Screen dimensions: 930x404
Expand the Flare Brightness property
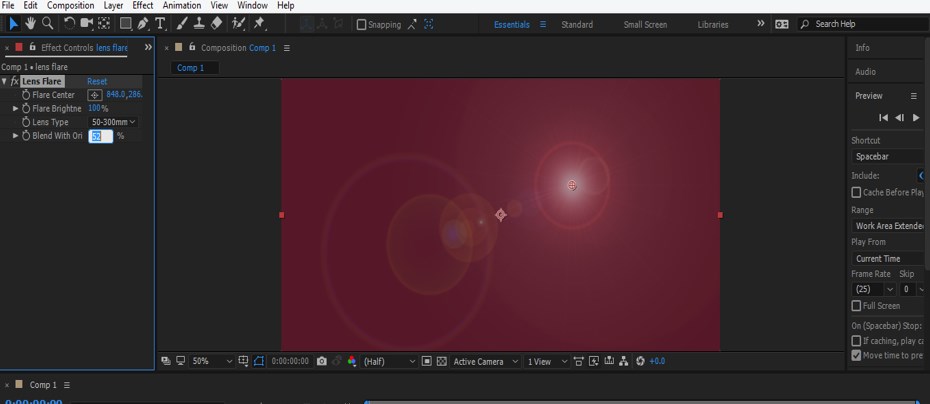pyautogui.click(x=16, y=109)
